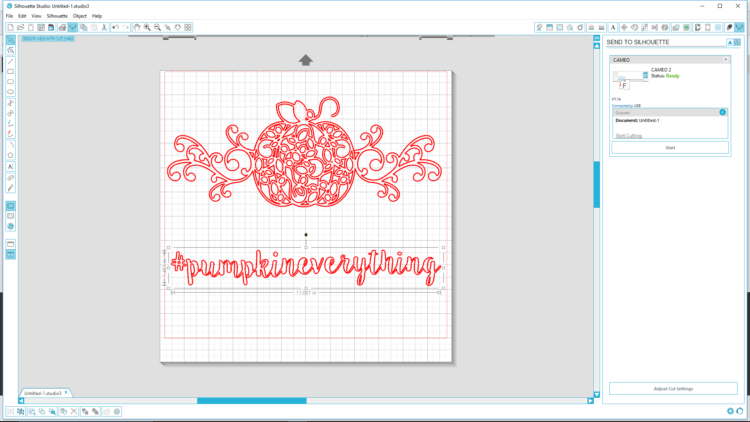Open Send to Silhouette panel icon

pos(739,28)
